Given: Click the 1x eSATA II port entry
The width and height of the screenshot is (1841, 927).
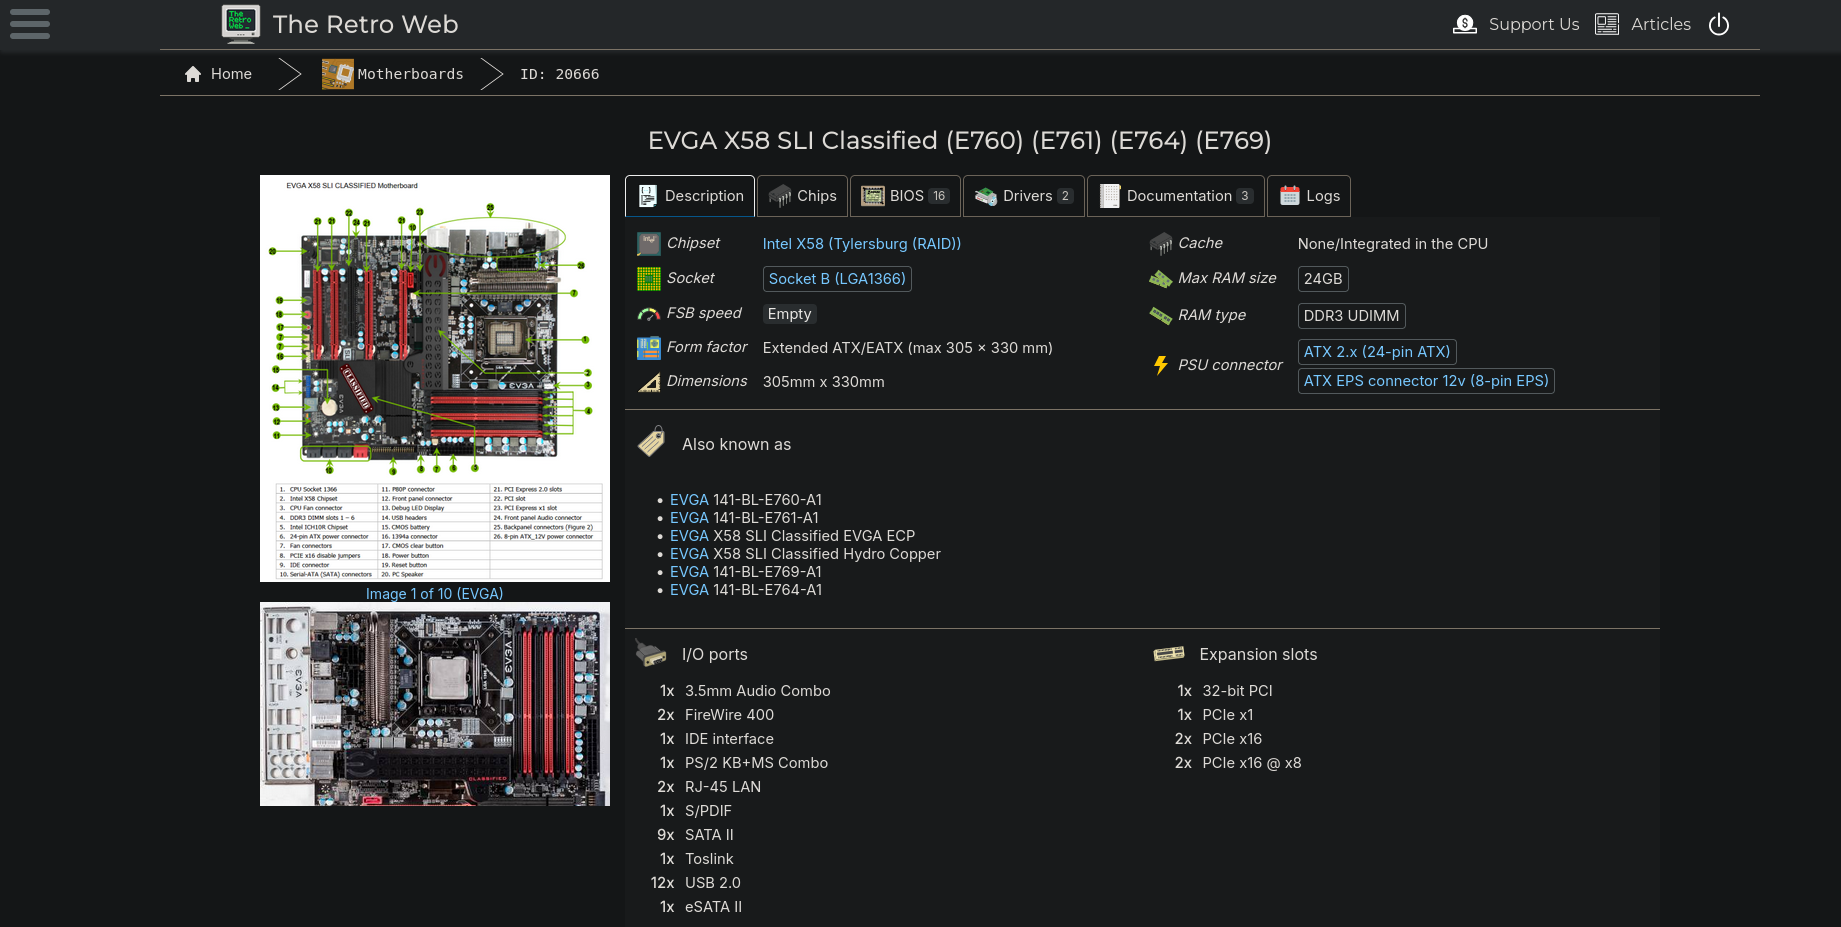Looking at the screenshot, I should pyautogui.click(x=701, y=907).
